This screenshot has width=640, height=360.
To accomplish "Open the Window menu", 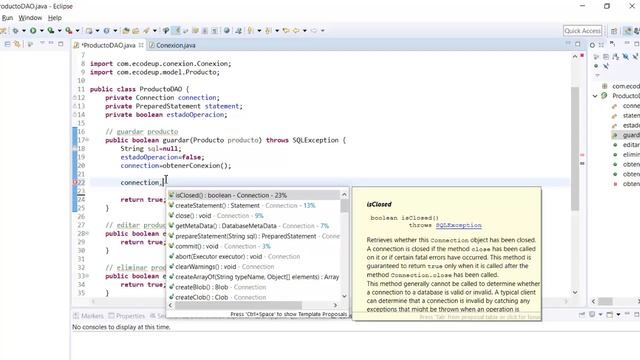I will coord(30,18).
